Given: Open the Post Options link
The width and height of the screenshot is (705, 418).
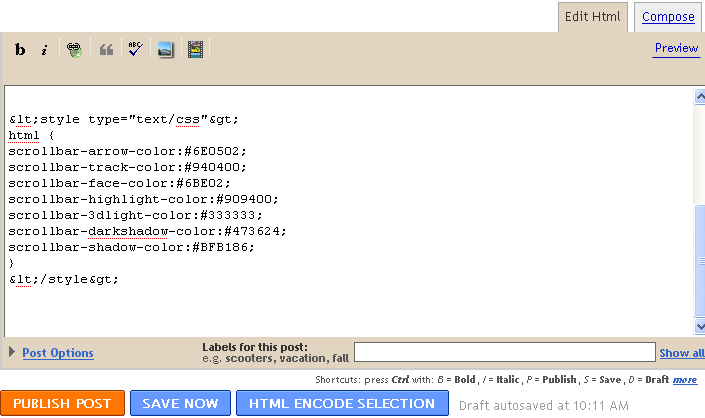Looking at the screenshot, I should point(58,353).
